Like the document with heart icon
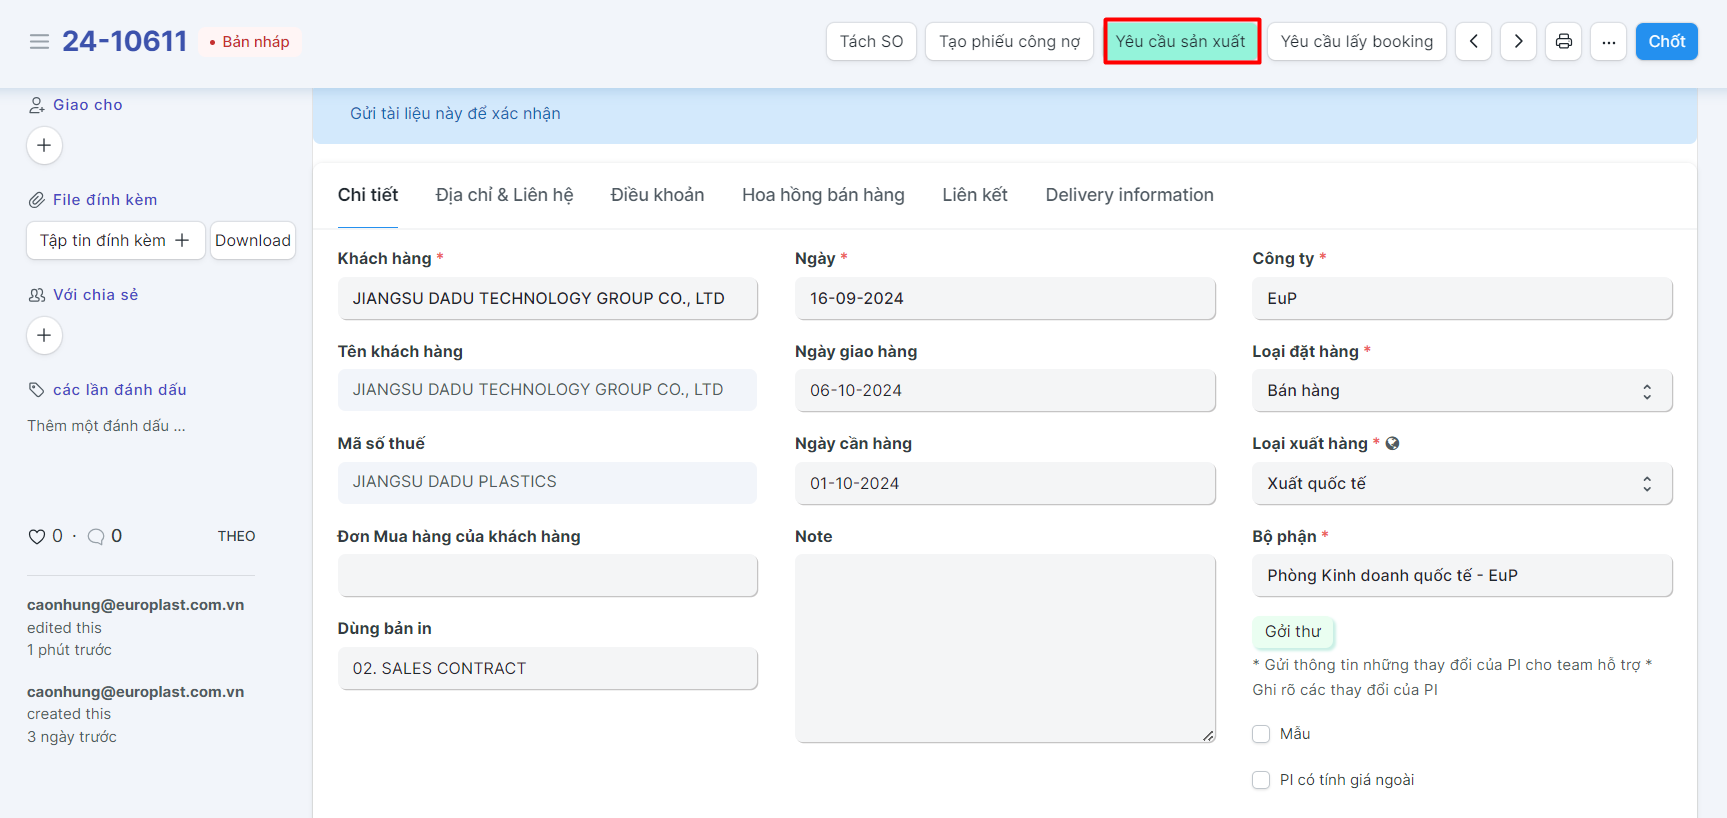The width and height of the screenshot is (1727, 818). click(37, 537)
